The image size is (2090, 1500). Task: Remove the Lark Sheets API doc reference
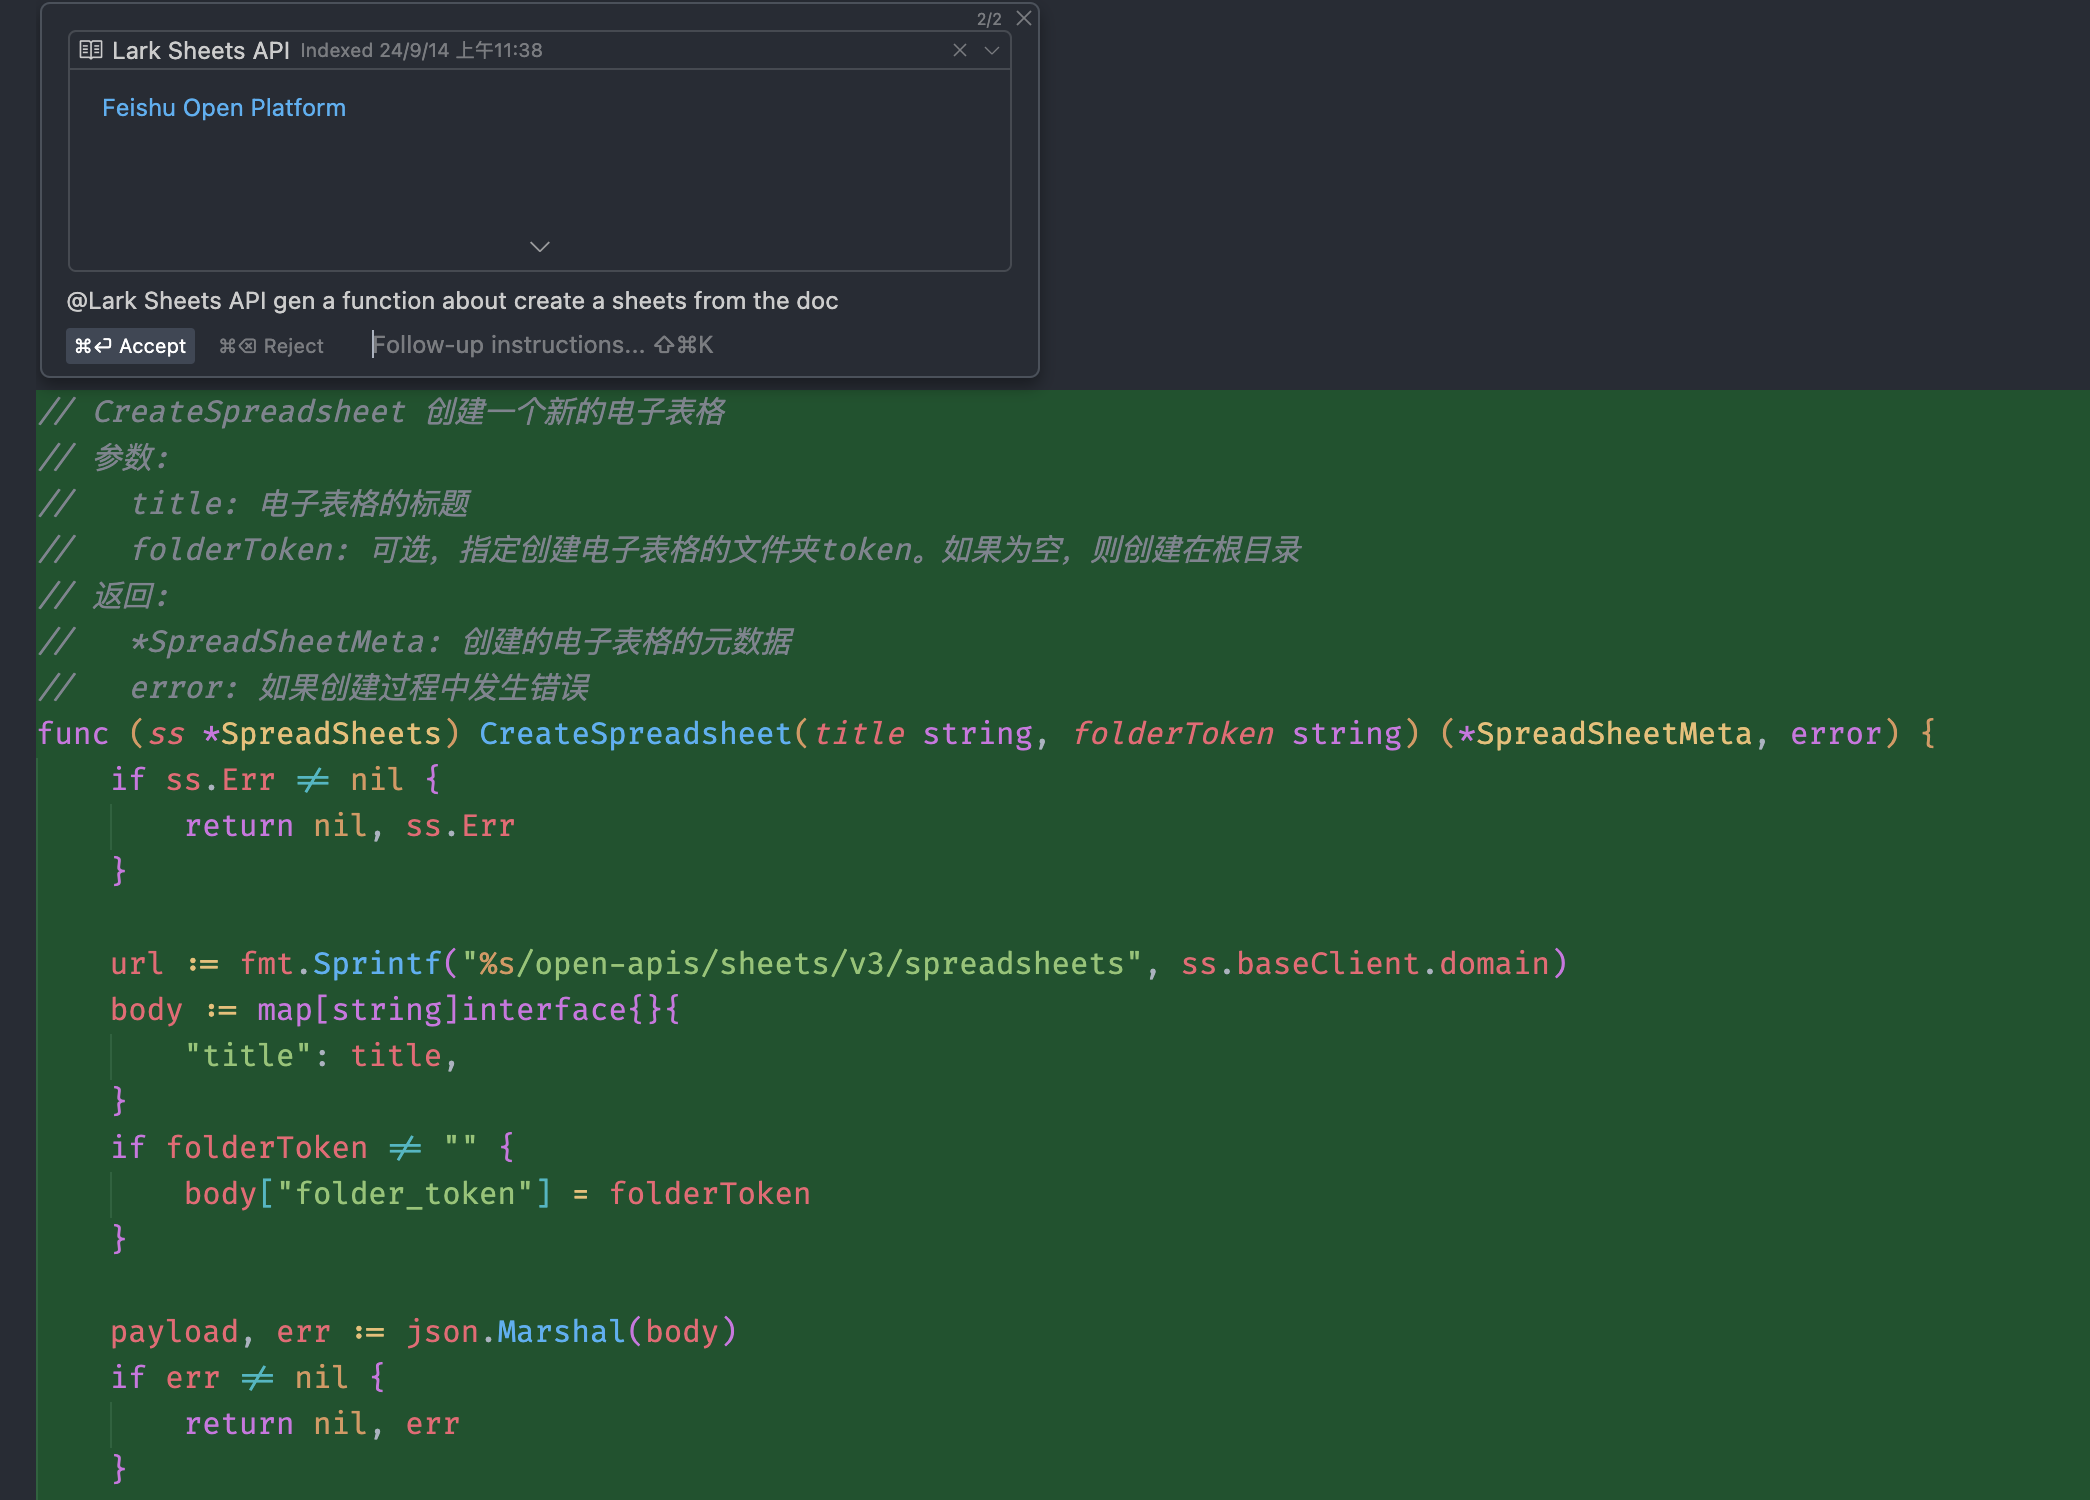(x=960, y=50)
